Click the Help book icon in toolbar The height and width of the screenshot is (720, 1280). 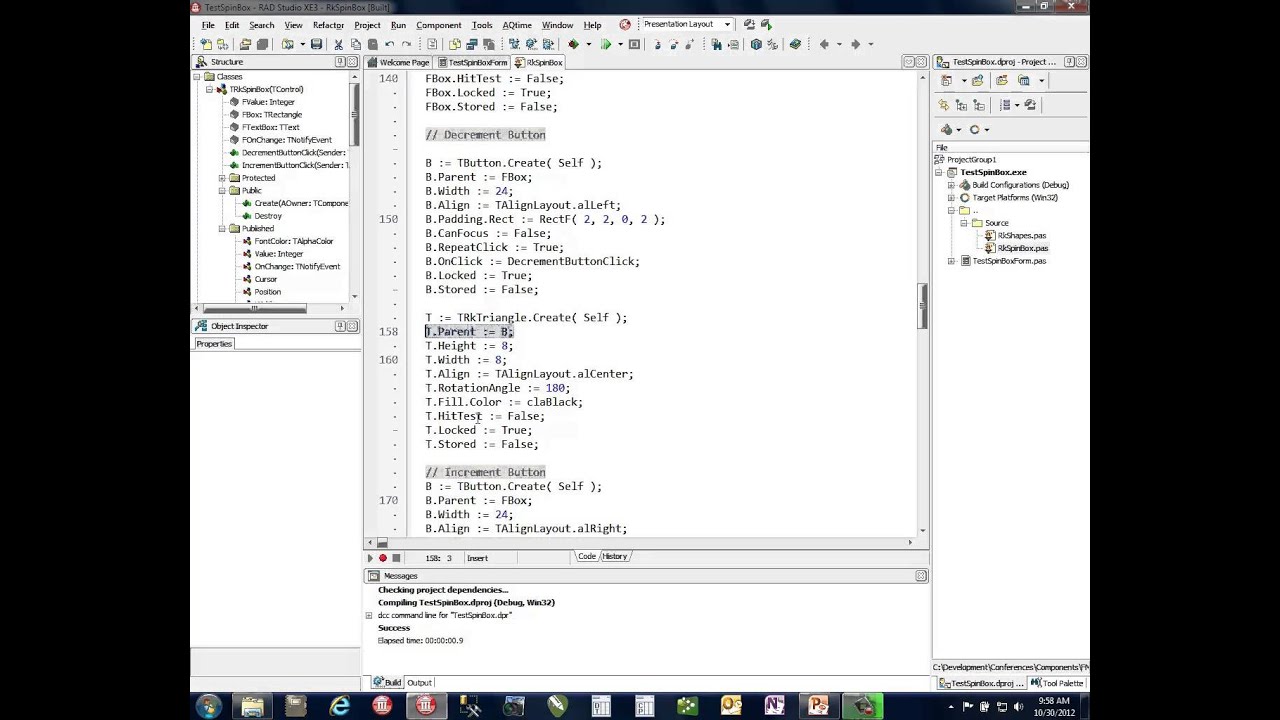click(x=795, y=44)
